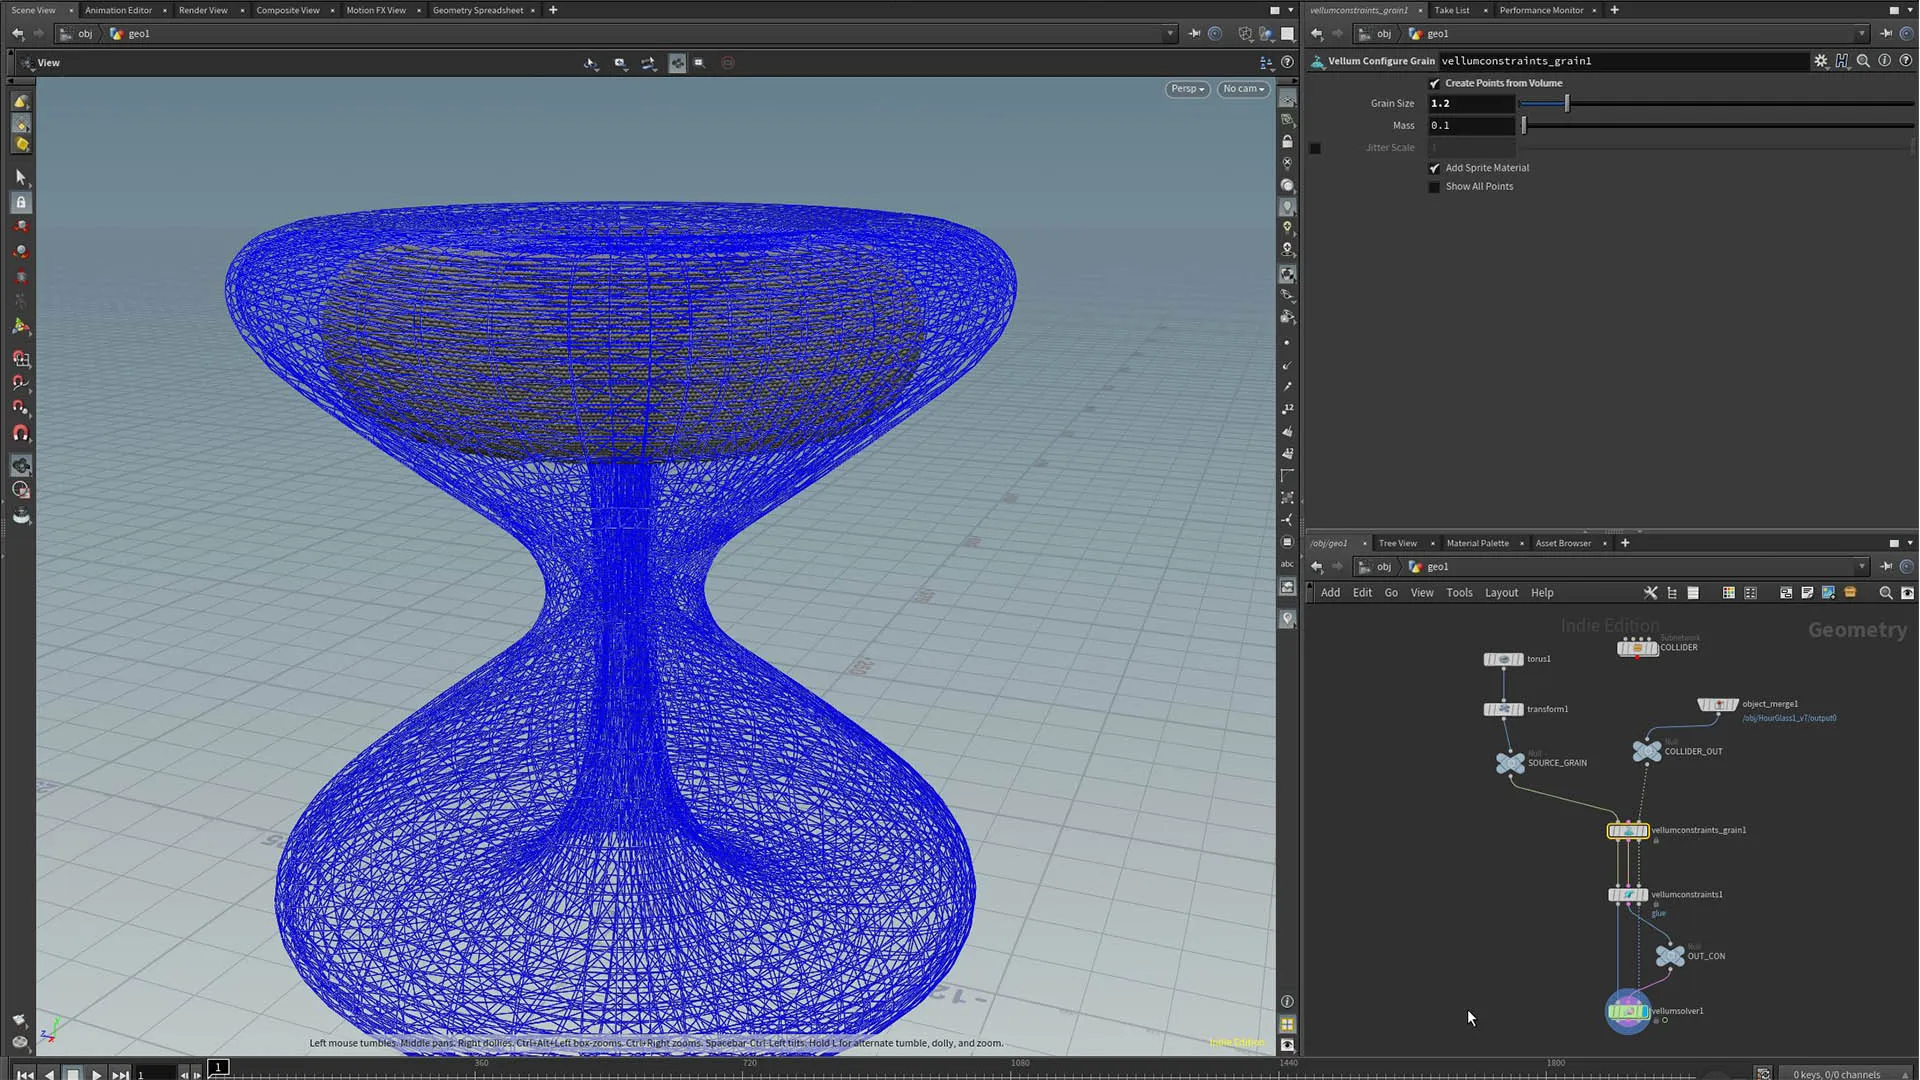Screen dimensions: 1920x1080
Task: Select the torus1 node in network
Action: click(1503, 659)
